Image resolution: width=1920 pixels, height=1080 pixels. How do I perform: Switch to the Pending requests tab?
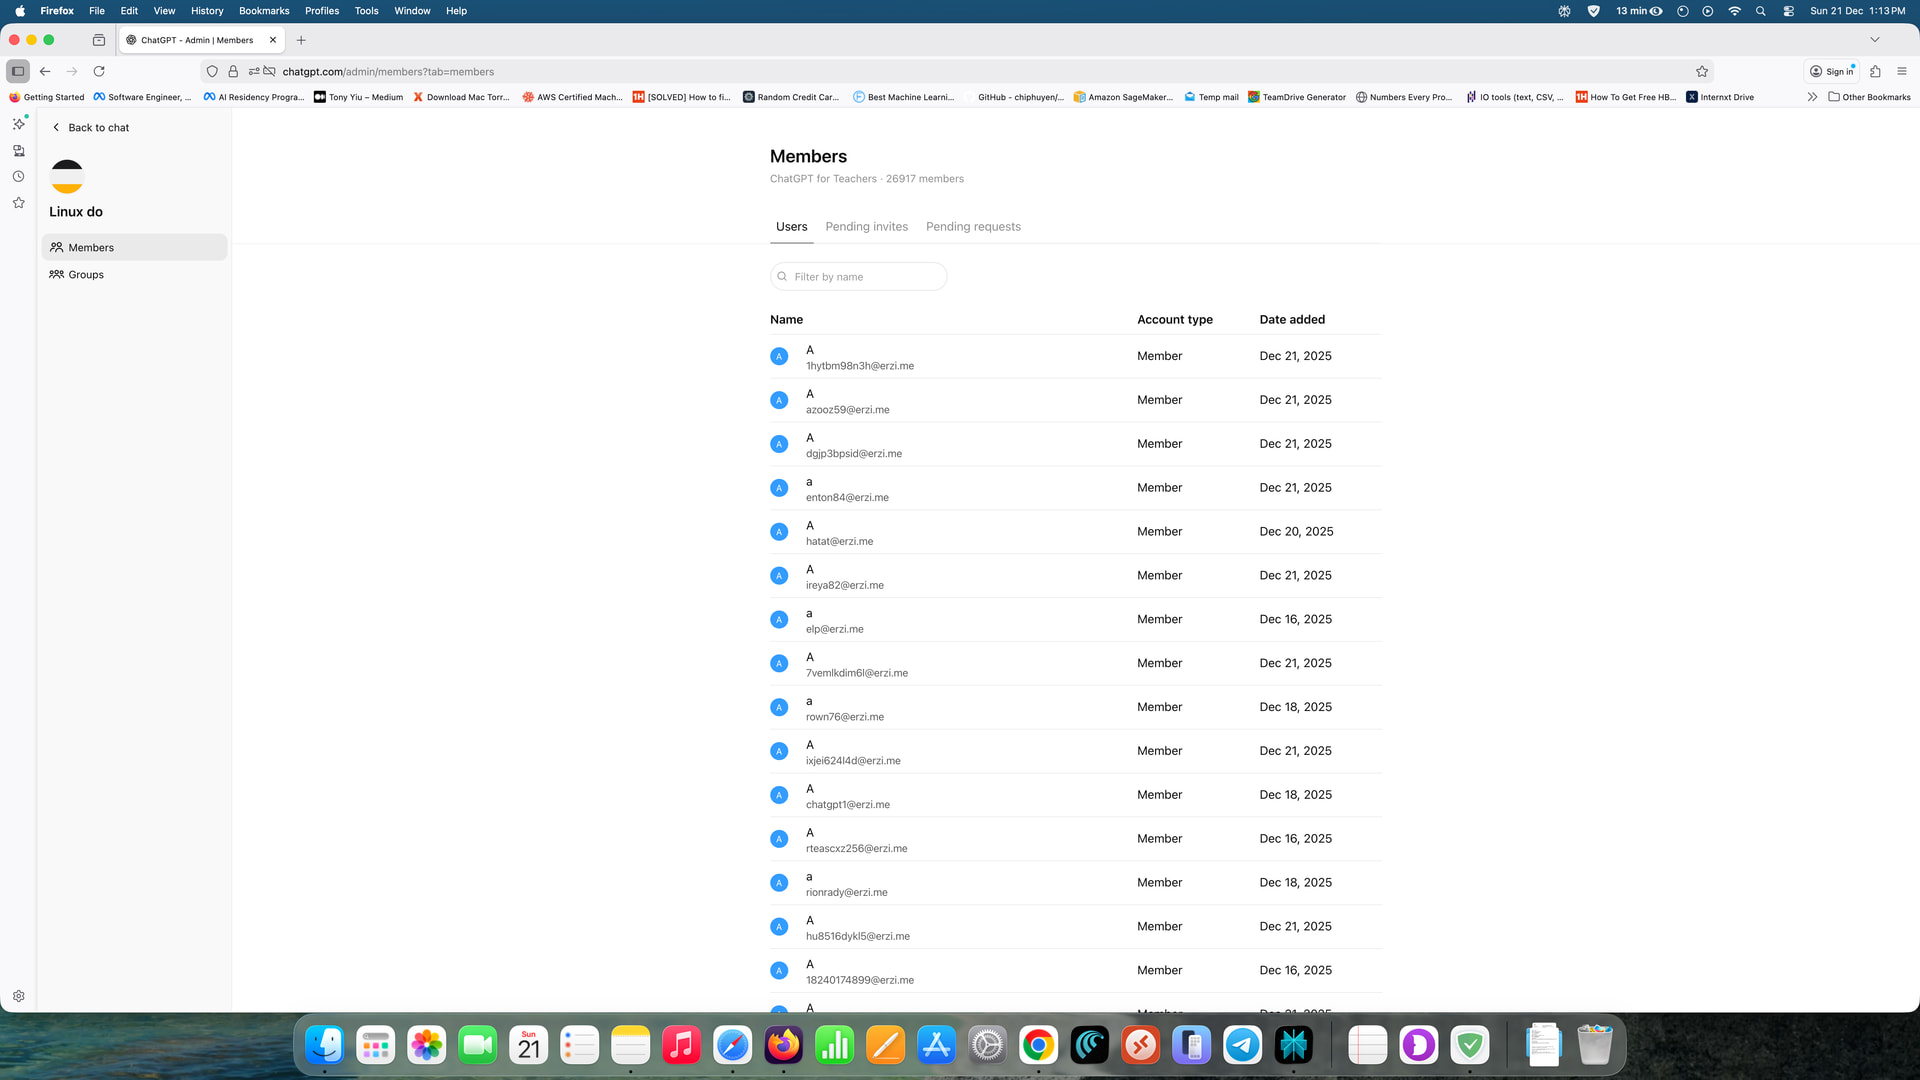[973, 226]
